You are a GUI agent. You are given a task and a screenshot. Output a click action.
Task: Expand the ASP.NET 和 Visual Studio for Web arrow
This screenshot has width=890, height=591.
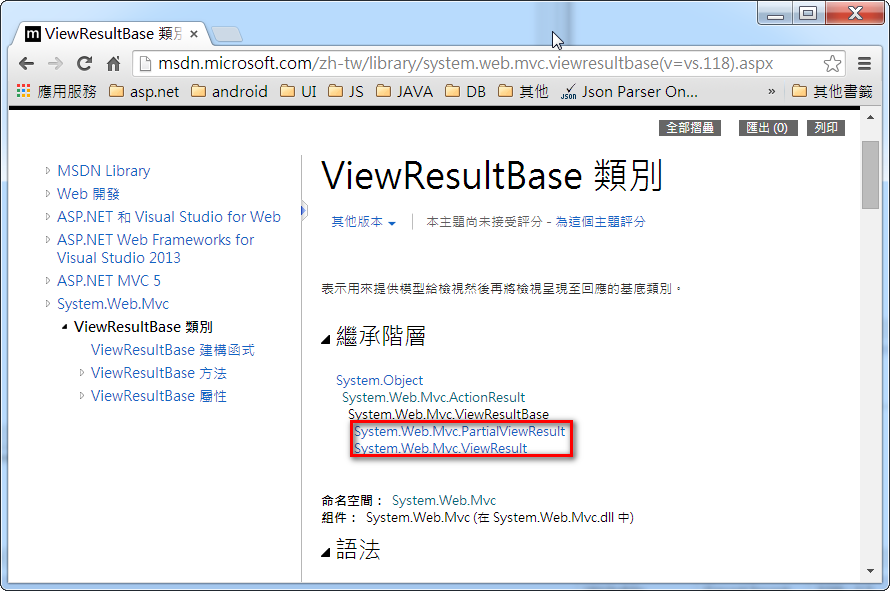click(x=48, y=216)
